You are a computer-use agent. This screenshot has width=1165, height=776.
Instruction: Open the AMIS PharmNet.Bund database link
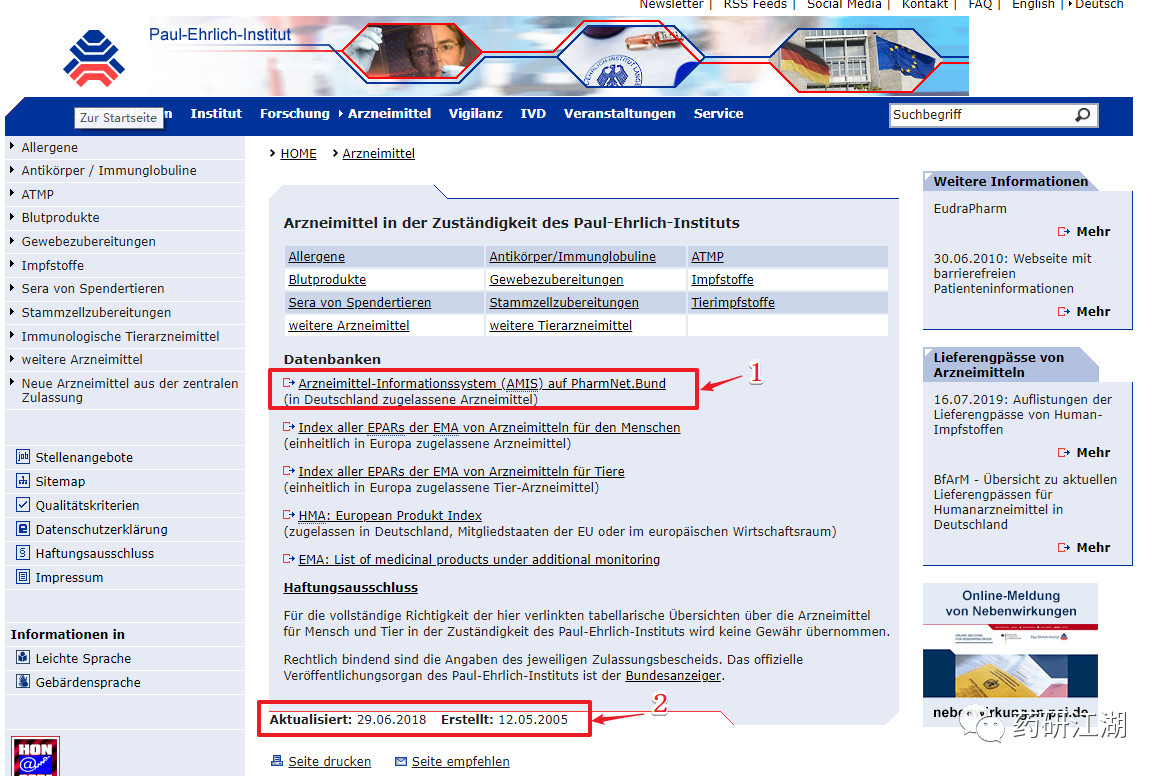coord(481,384)
